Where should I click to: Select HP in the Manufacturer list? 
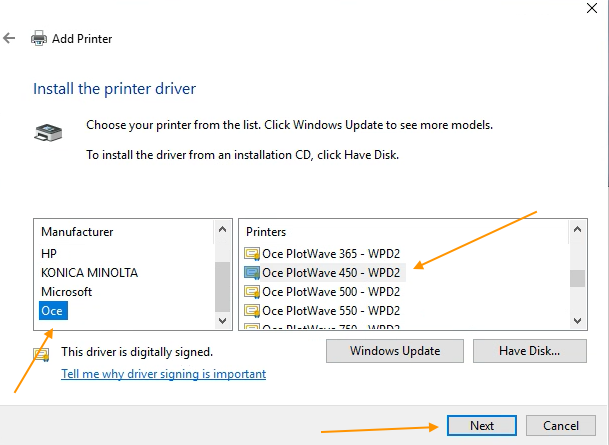49,254
